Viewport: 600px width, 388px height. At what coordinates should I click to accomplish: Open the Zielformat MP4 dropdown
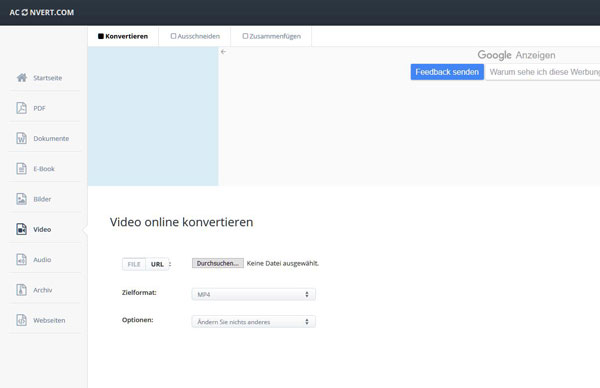pyautogui.click(x=253, y=294)
